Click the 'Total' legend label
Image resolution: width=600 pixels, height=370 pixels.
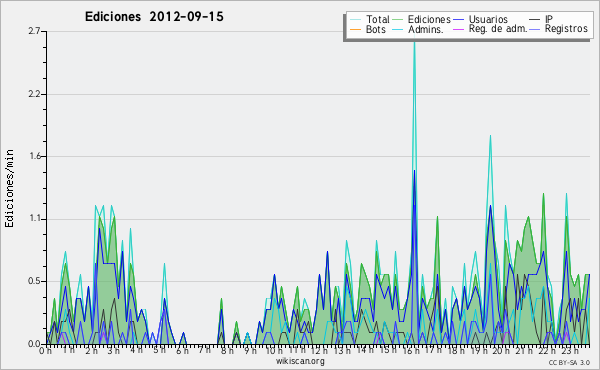point(378,19)
